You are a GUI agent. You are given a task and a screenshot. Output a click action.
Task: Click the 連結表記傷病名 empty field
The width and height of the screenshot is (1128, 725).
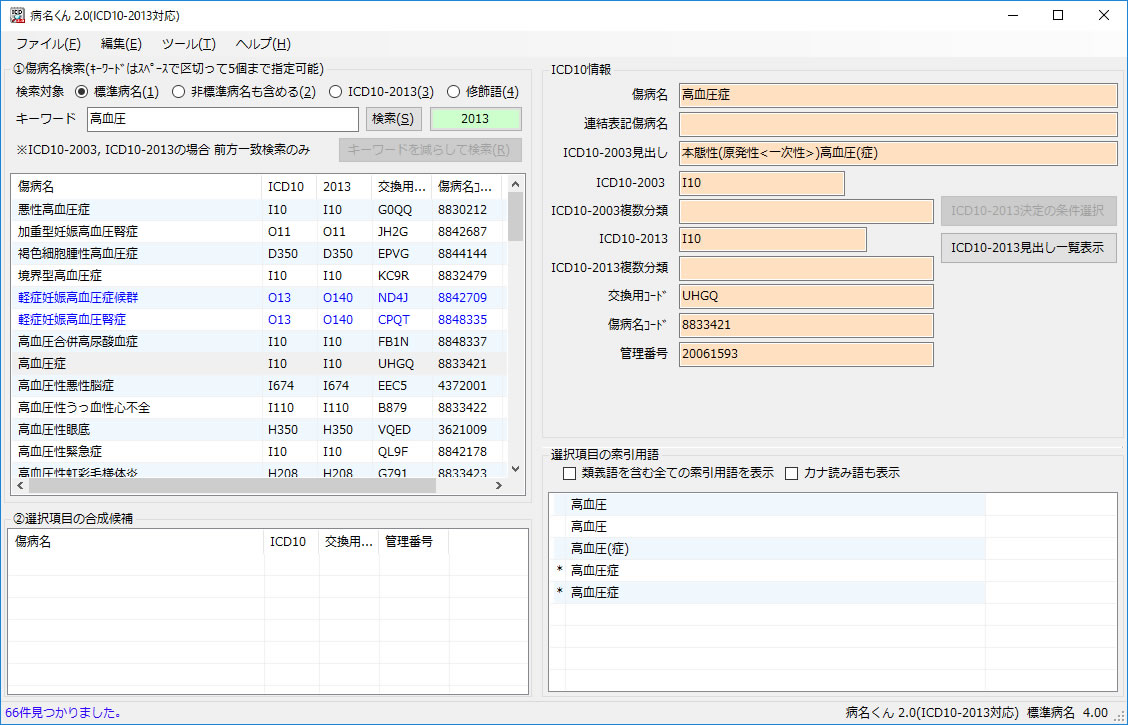click(x=898, y=124)
